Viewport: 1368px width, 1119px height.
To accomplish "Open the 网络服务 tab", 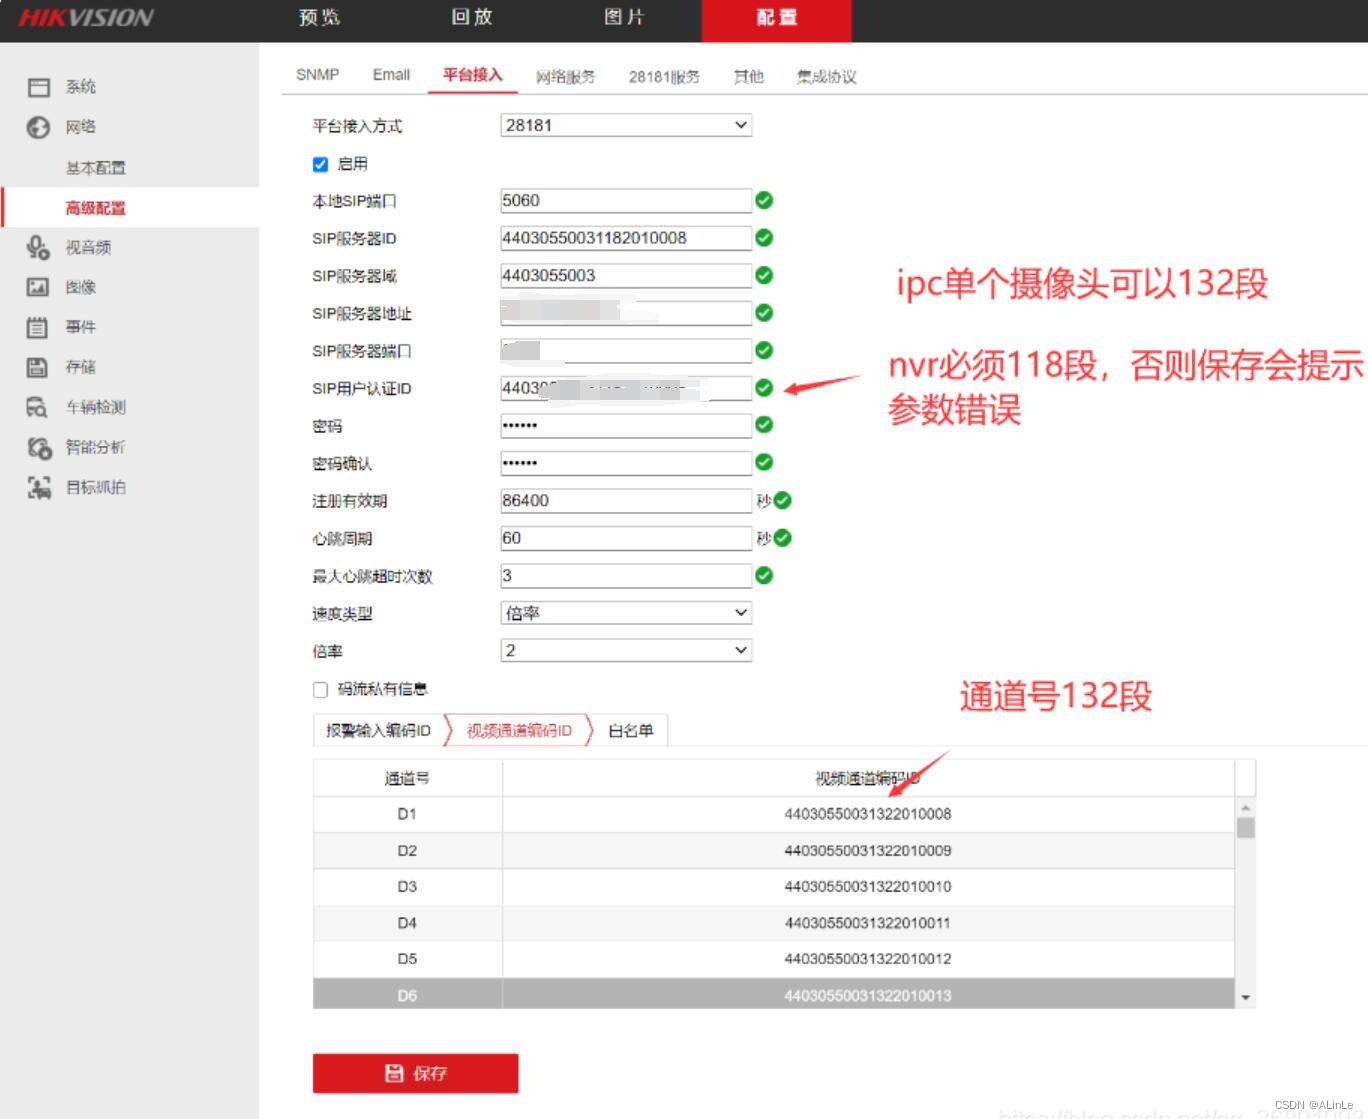I will pos(565,76).
